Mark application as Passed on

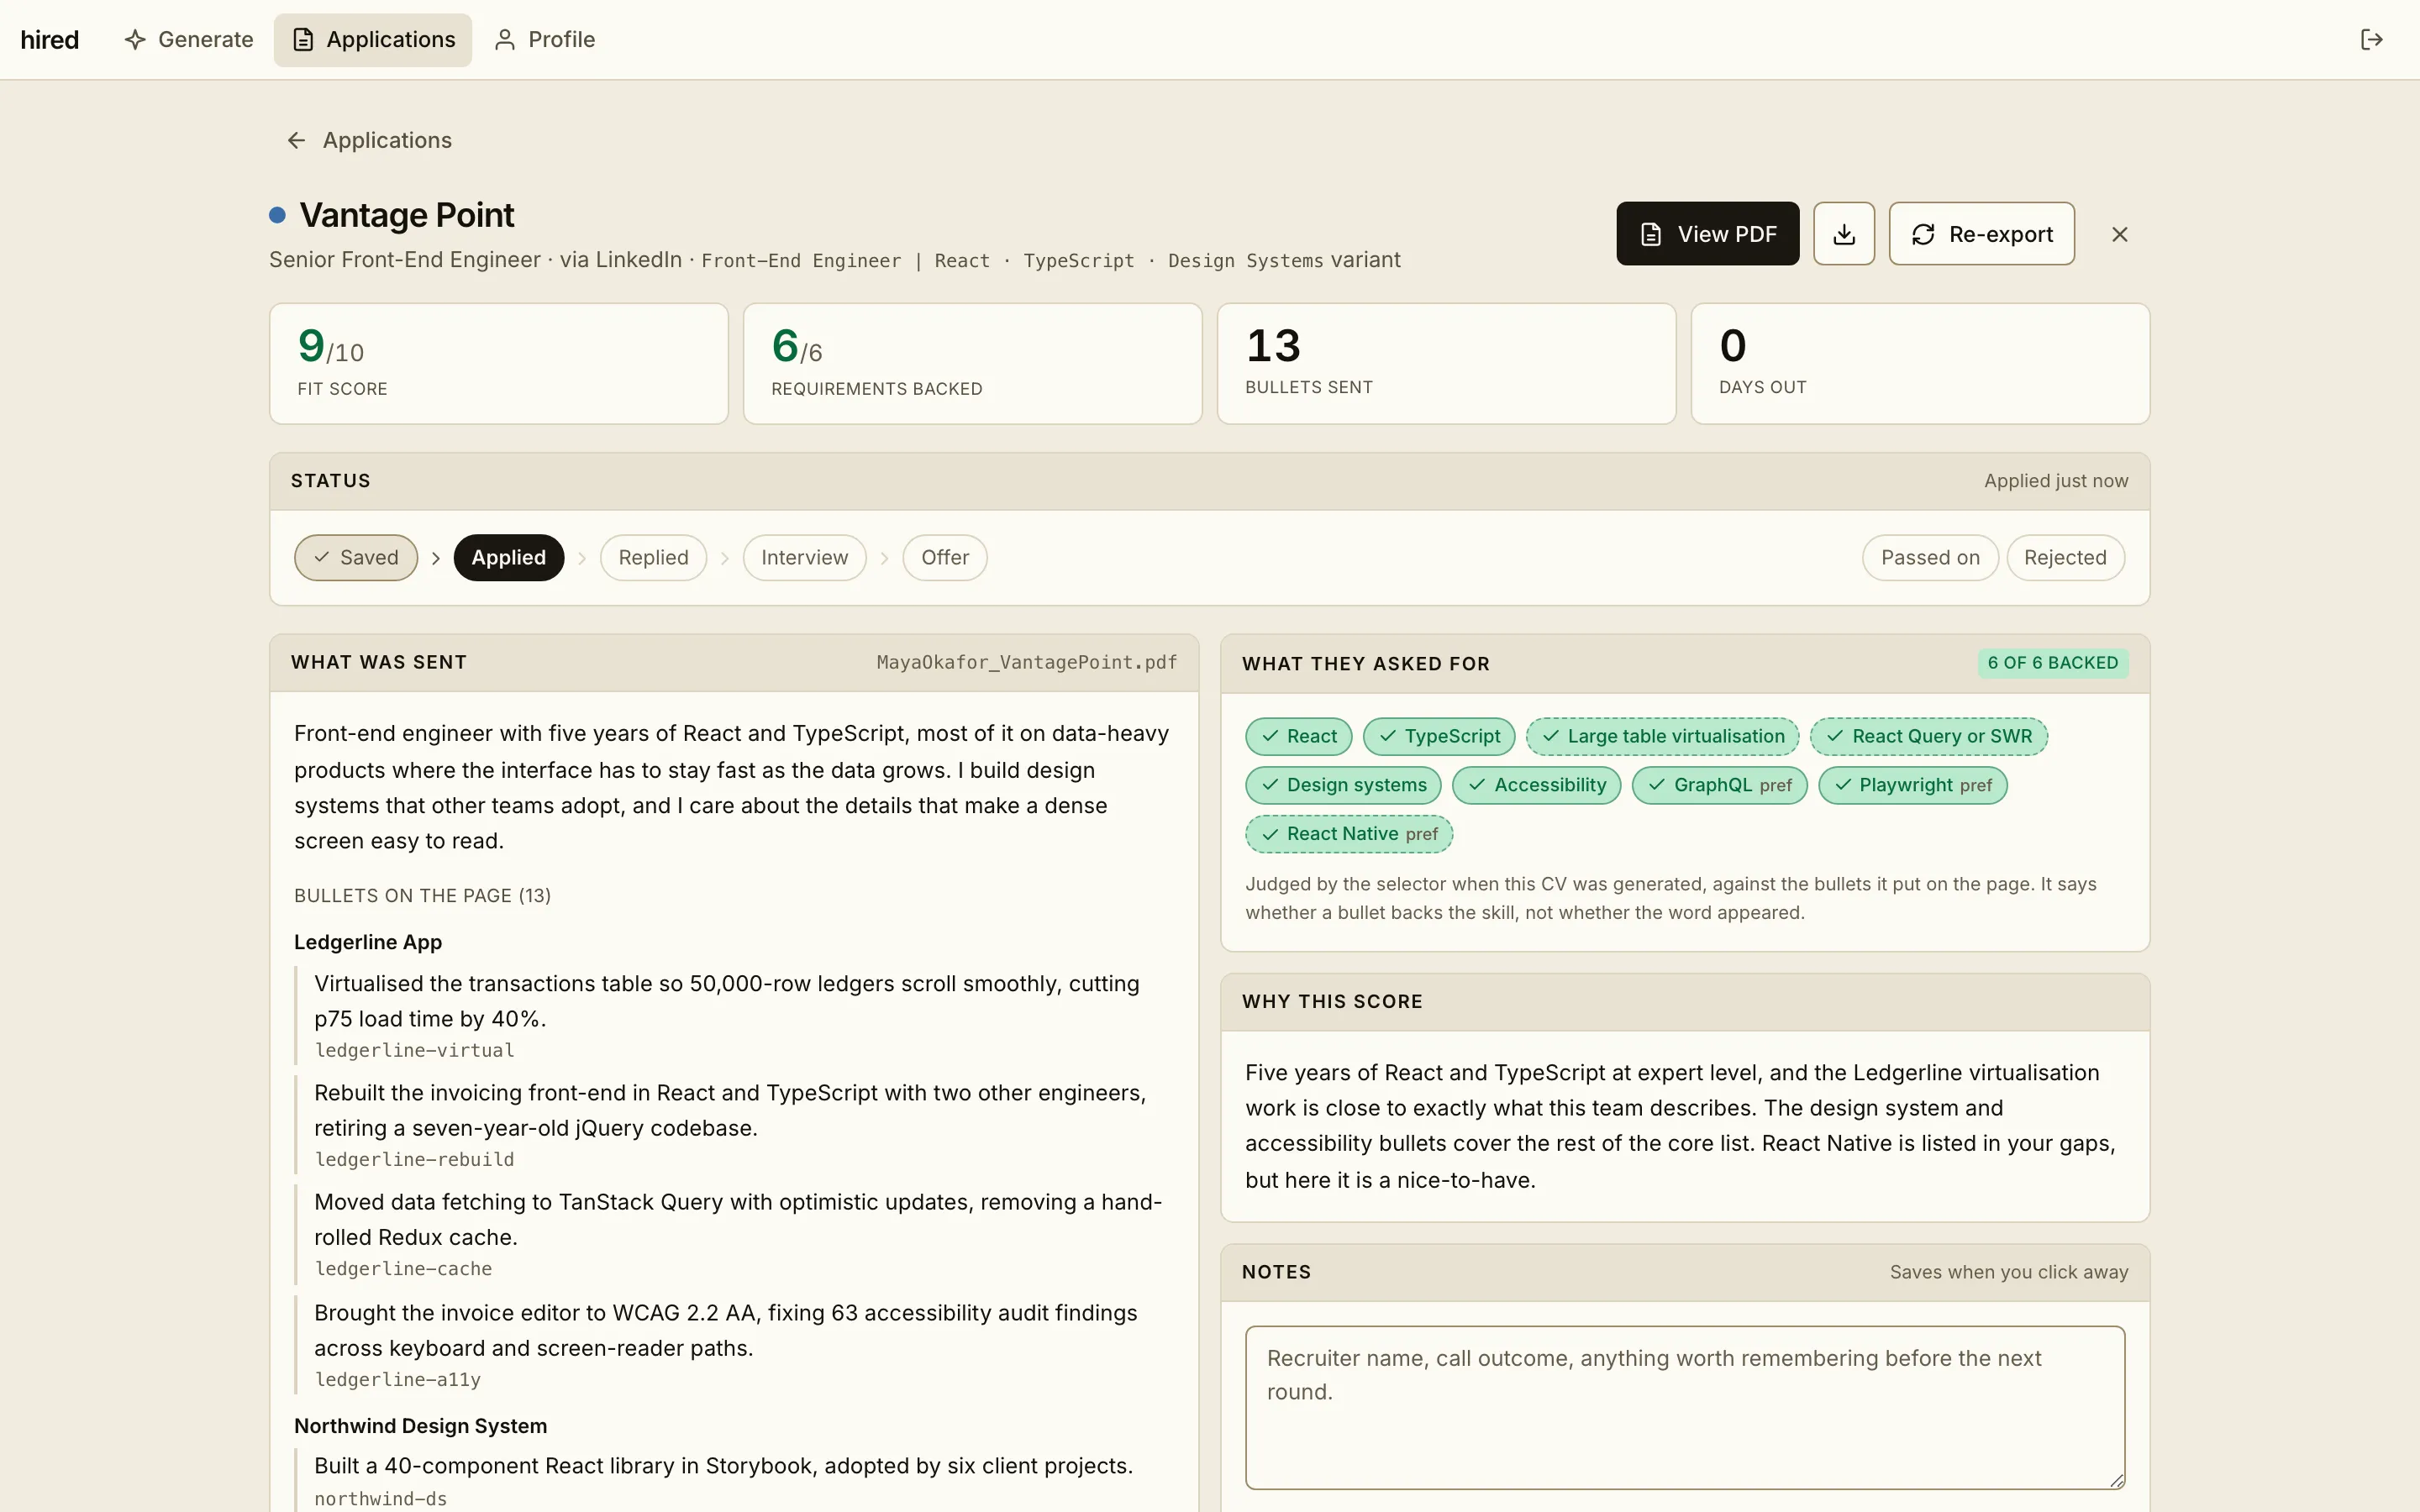[x=1929, y=557]
